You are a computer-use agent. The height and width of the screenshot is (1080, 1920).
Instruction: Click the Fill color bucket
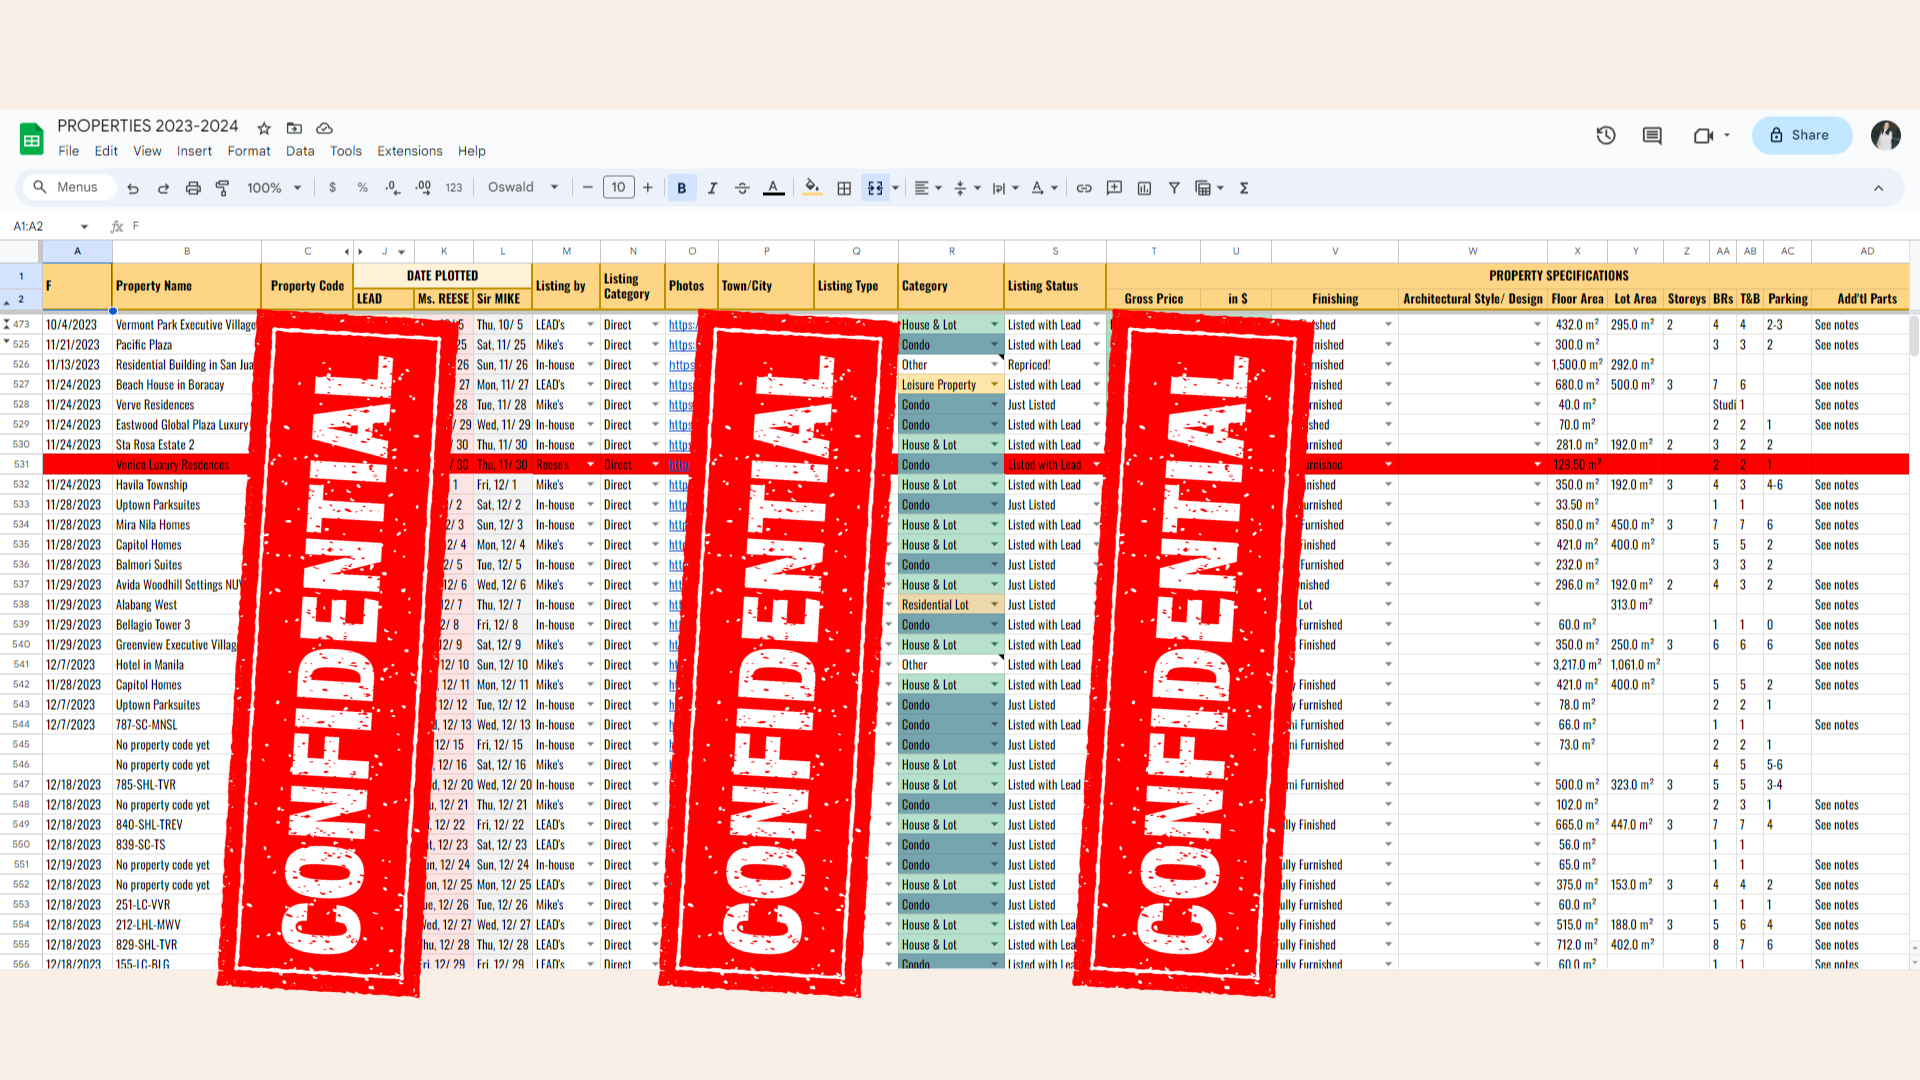point(811,188)
